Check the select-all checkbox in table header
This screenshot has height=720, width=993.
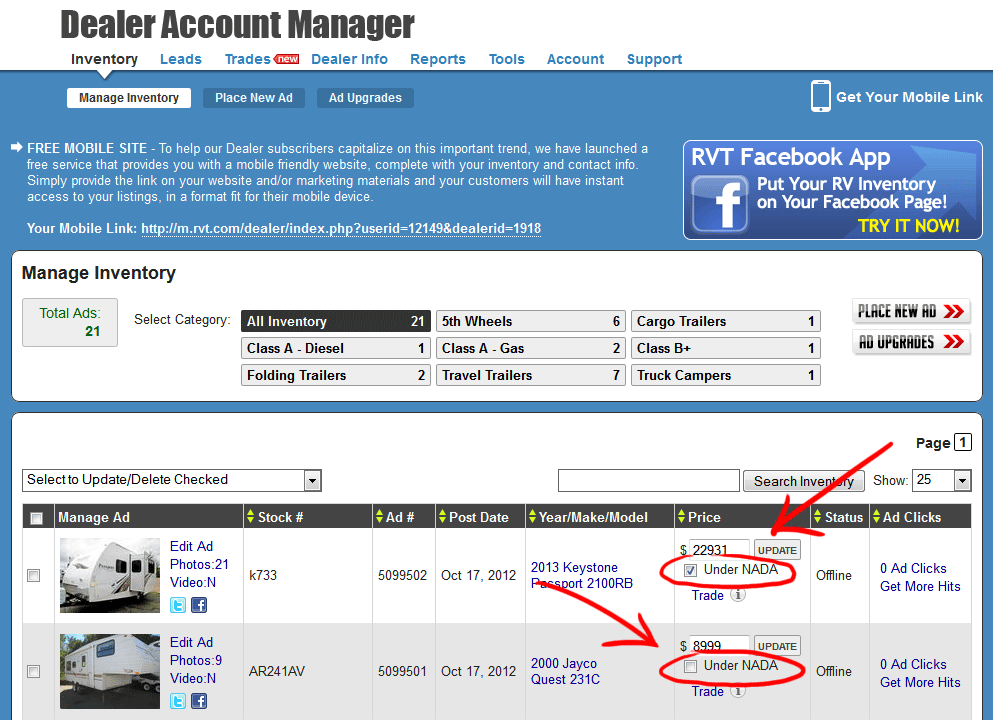[37, 518]
